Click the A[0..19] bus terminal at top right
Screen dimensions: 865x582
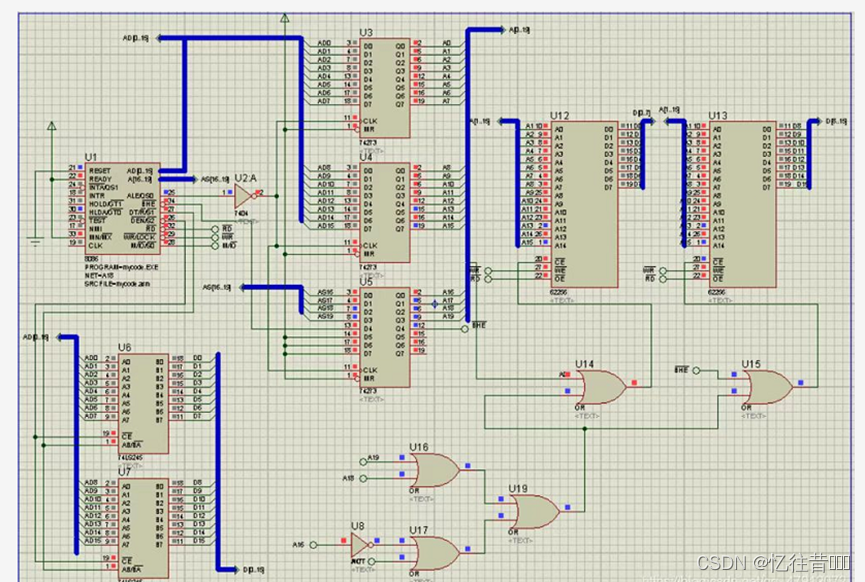pyautogui.click(x=502, y=30)
